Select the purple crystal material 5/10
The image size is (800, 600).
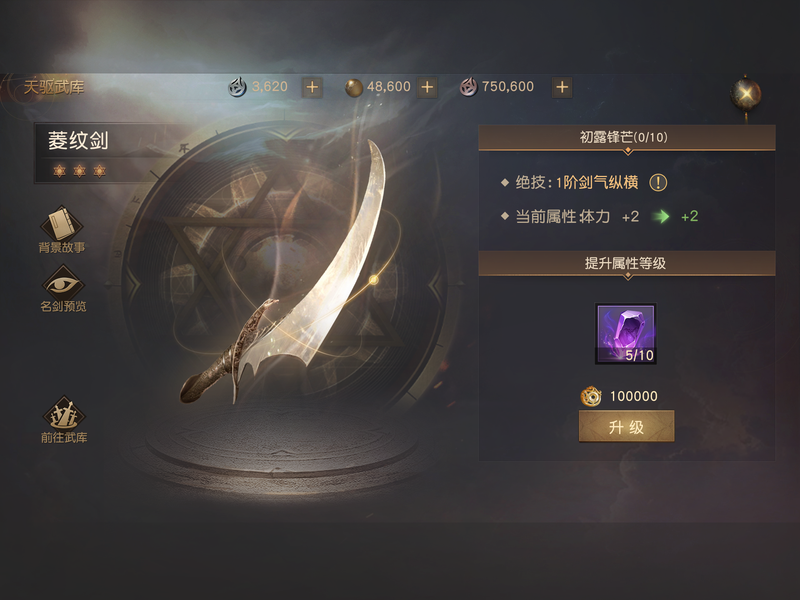tap(626, 334)
